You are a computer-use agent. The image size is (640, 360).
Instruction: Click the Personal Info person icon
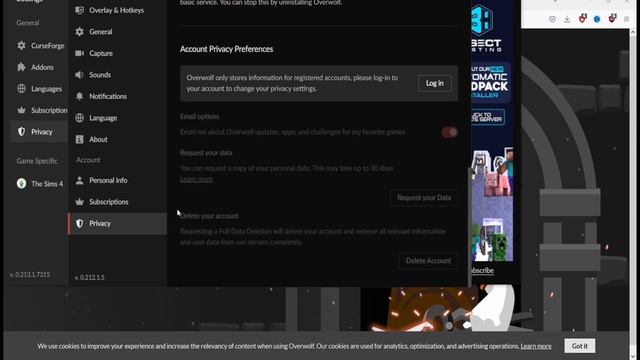click(80, 180)
